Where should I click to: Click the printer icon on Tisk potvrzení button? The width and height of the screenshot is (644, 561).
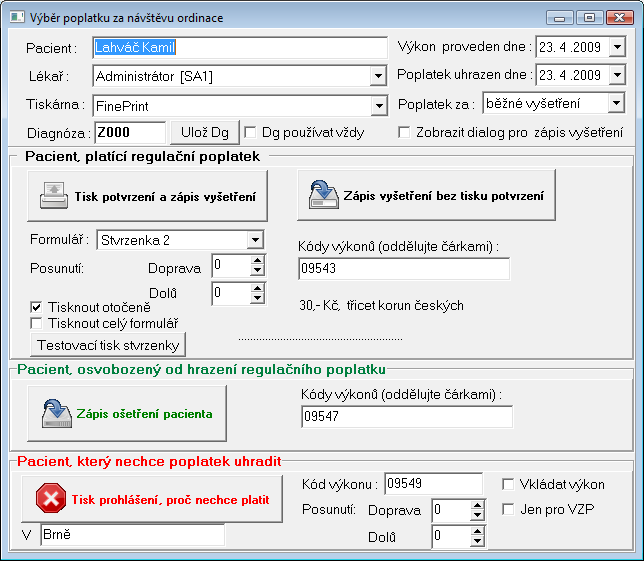click(53, 196)
